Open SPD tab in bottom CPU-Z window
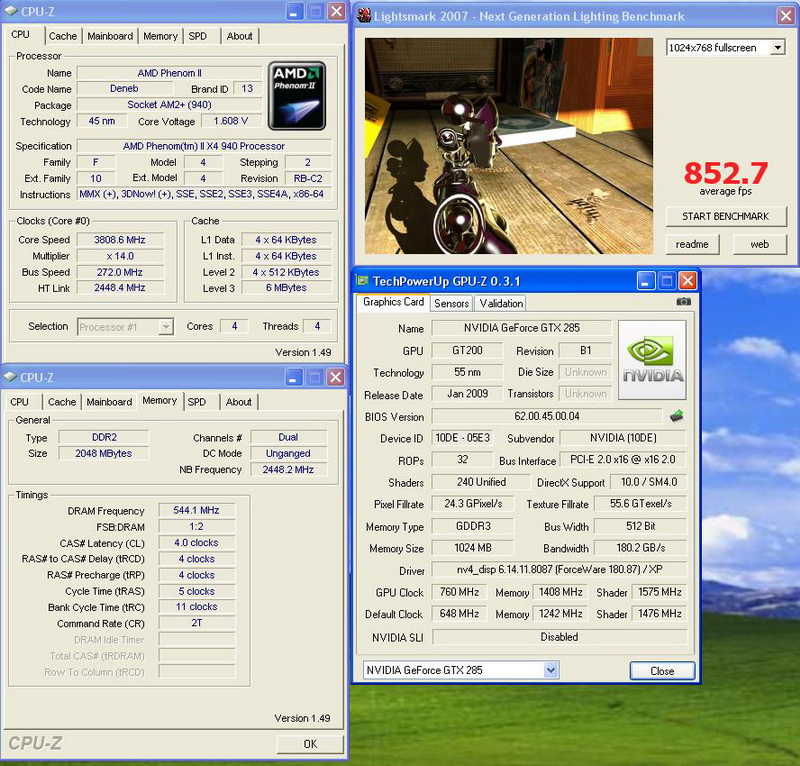Viewport: 800px width, 766px height. [197, 402]
